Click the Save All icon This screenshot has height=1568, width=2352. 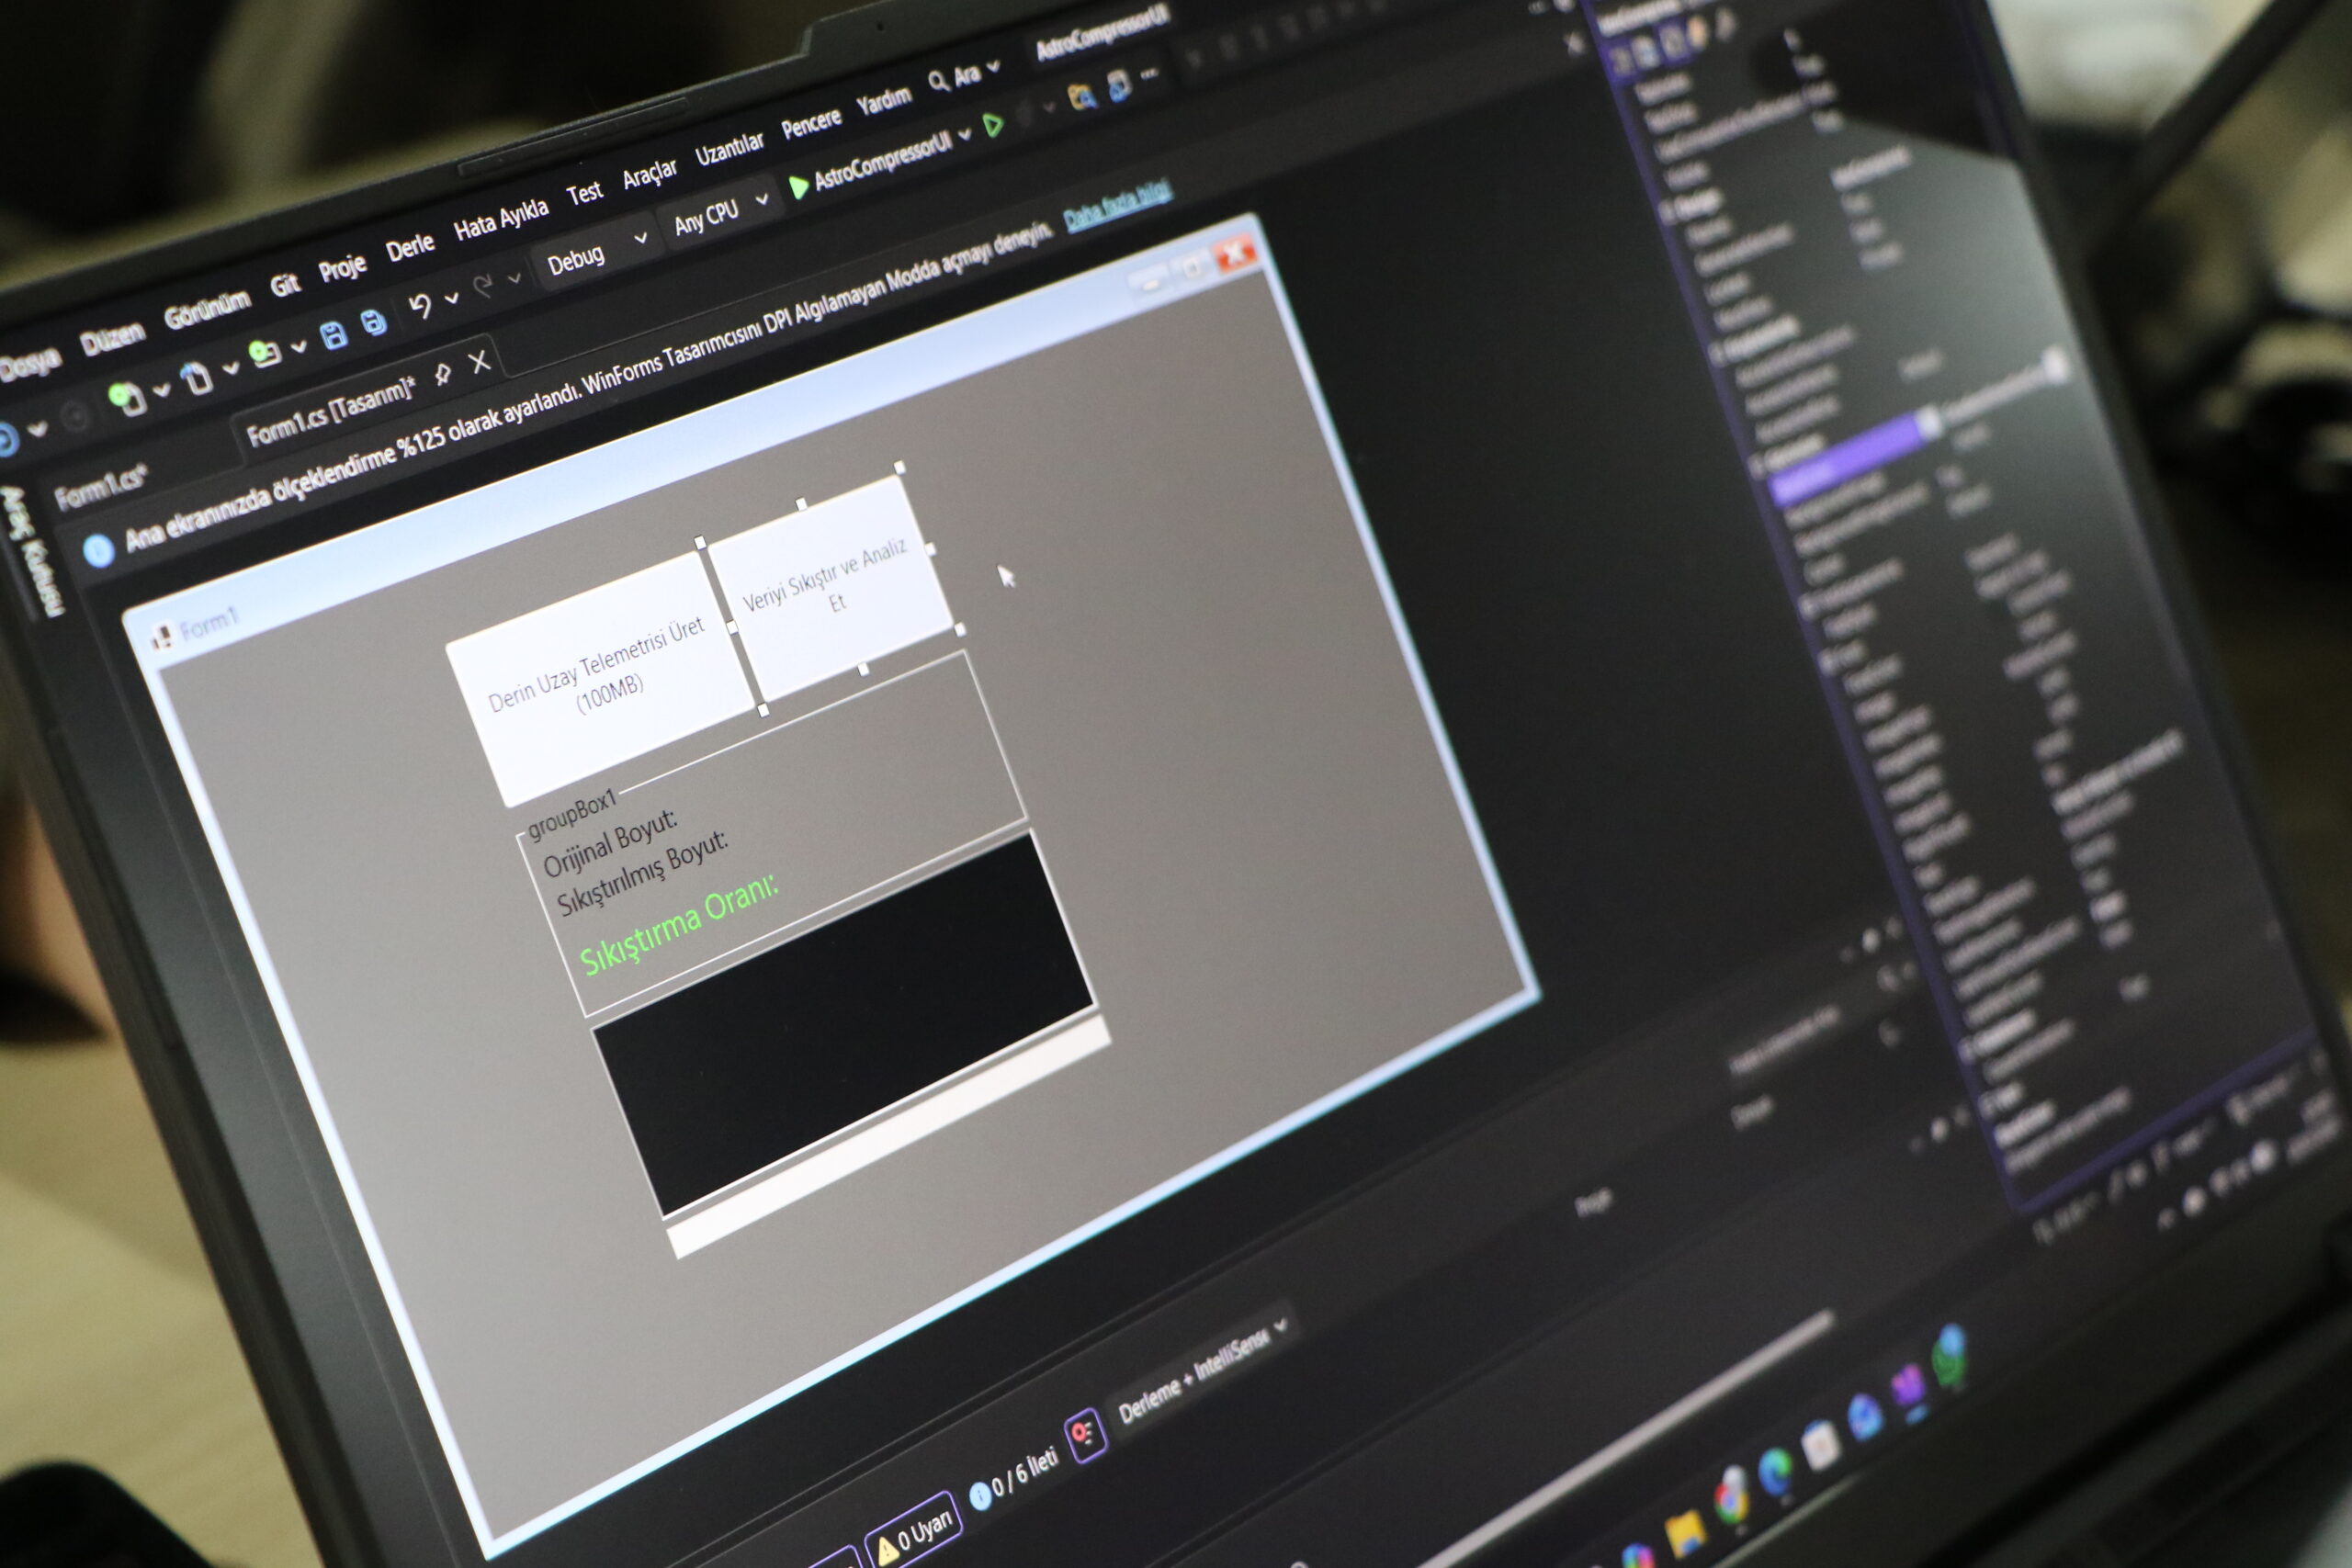[373, 322]
